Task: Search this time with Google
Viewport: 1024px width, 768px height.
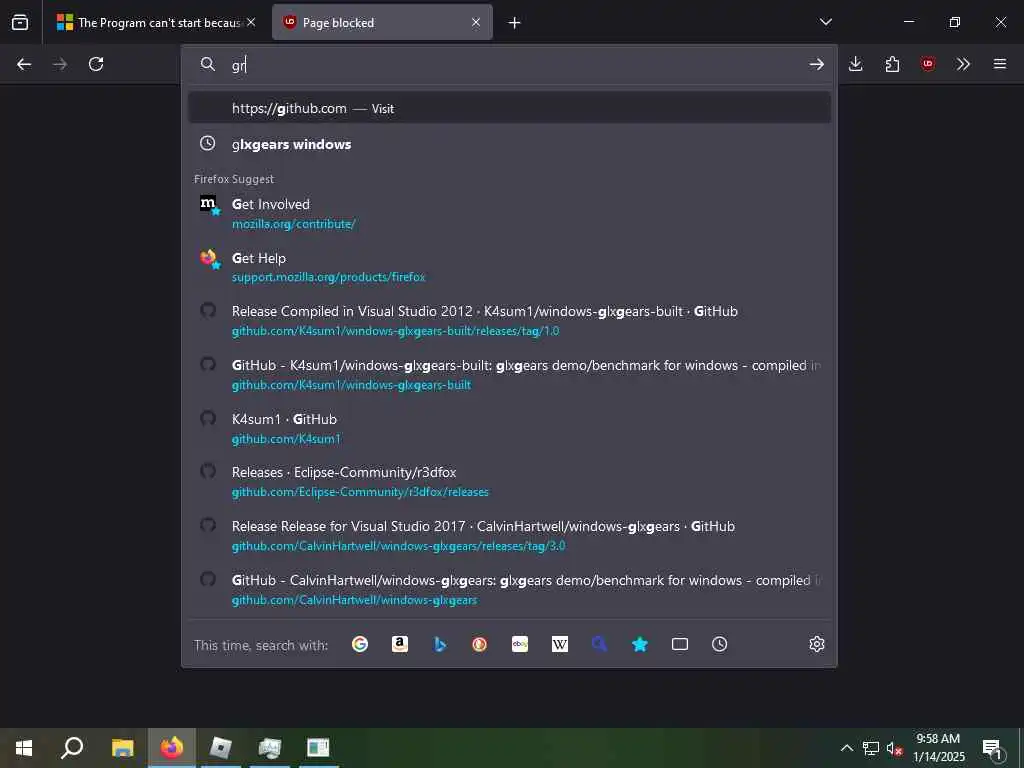Action: point(360,645)
